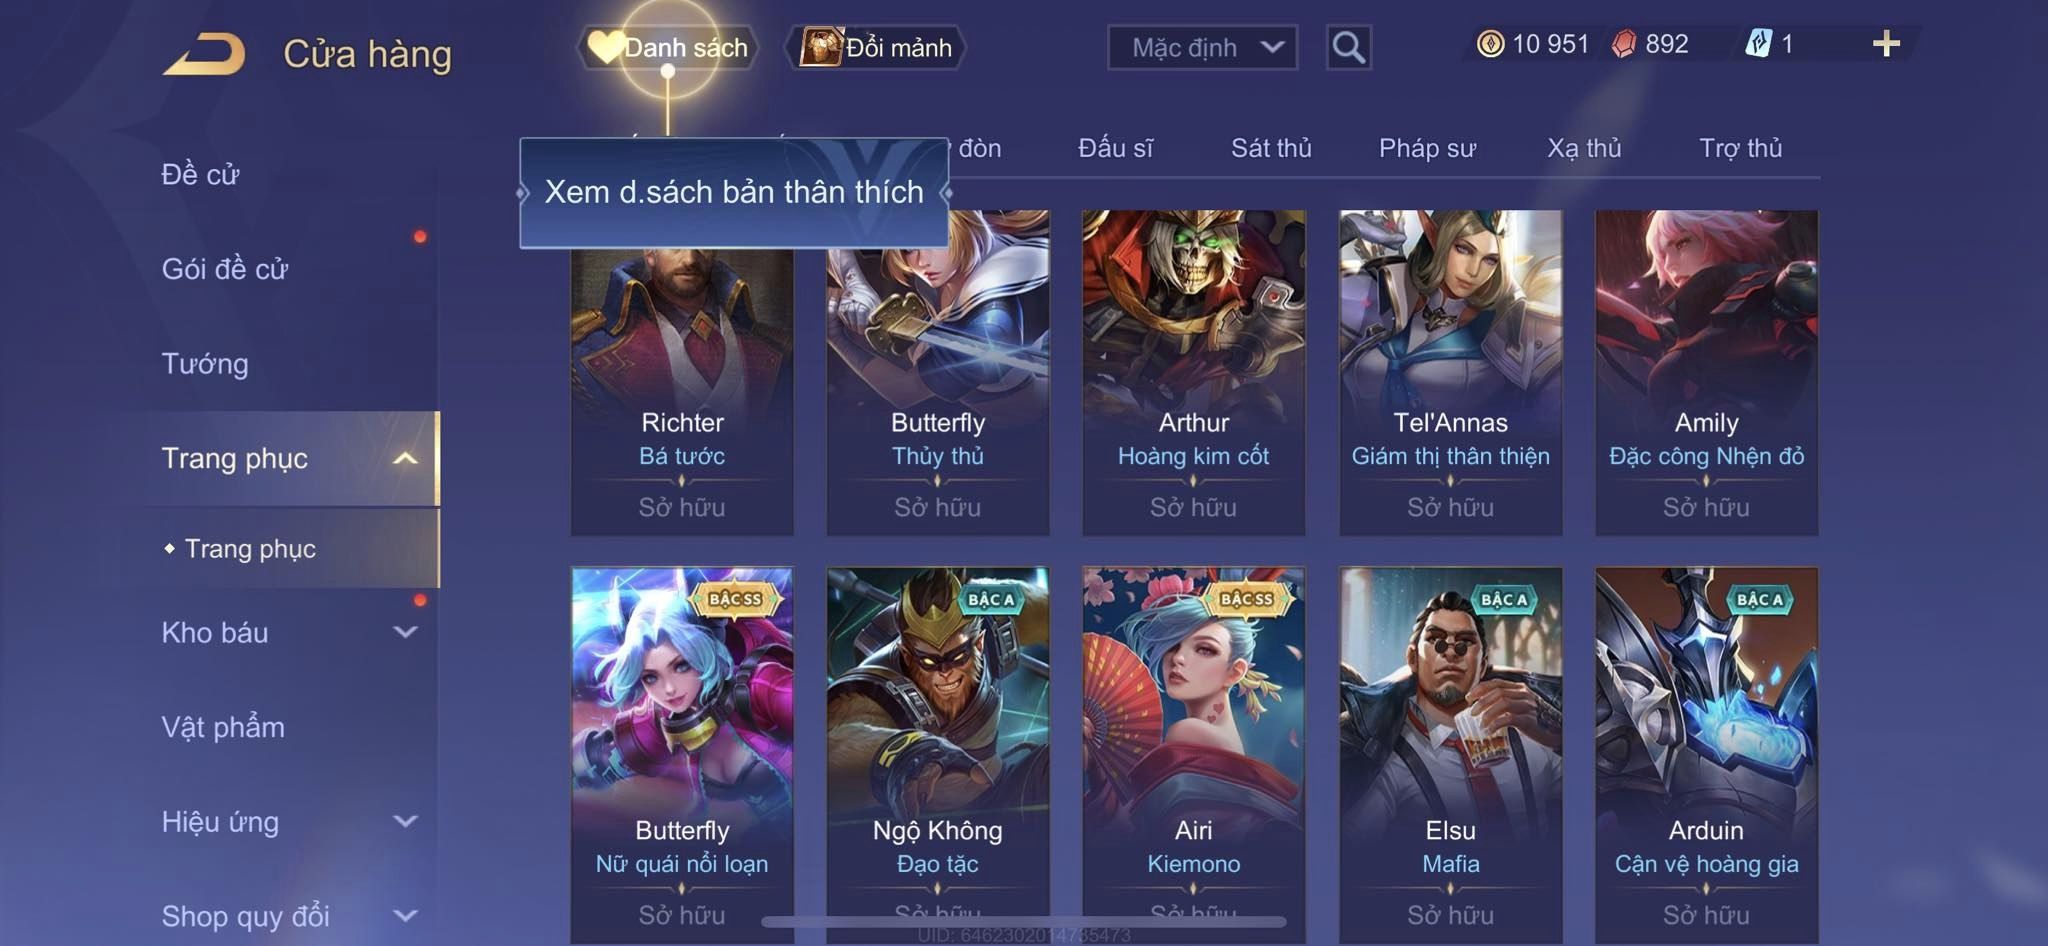Click the gold coin currency icon
The height and width of the screenshot is (946, 2048).
(1490, 44)
